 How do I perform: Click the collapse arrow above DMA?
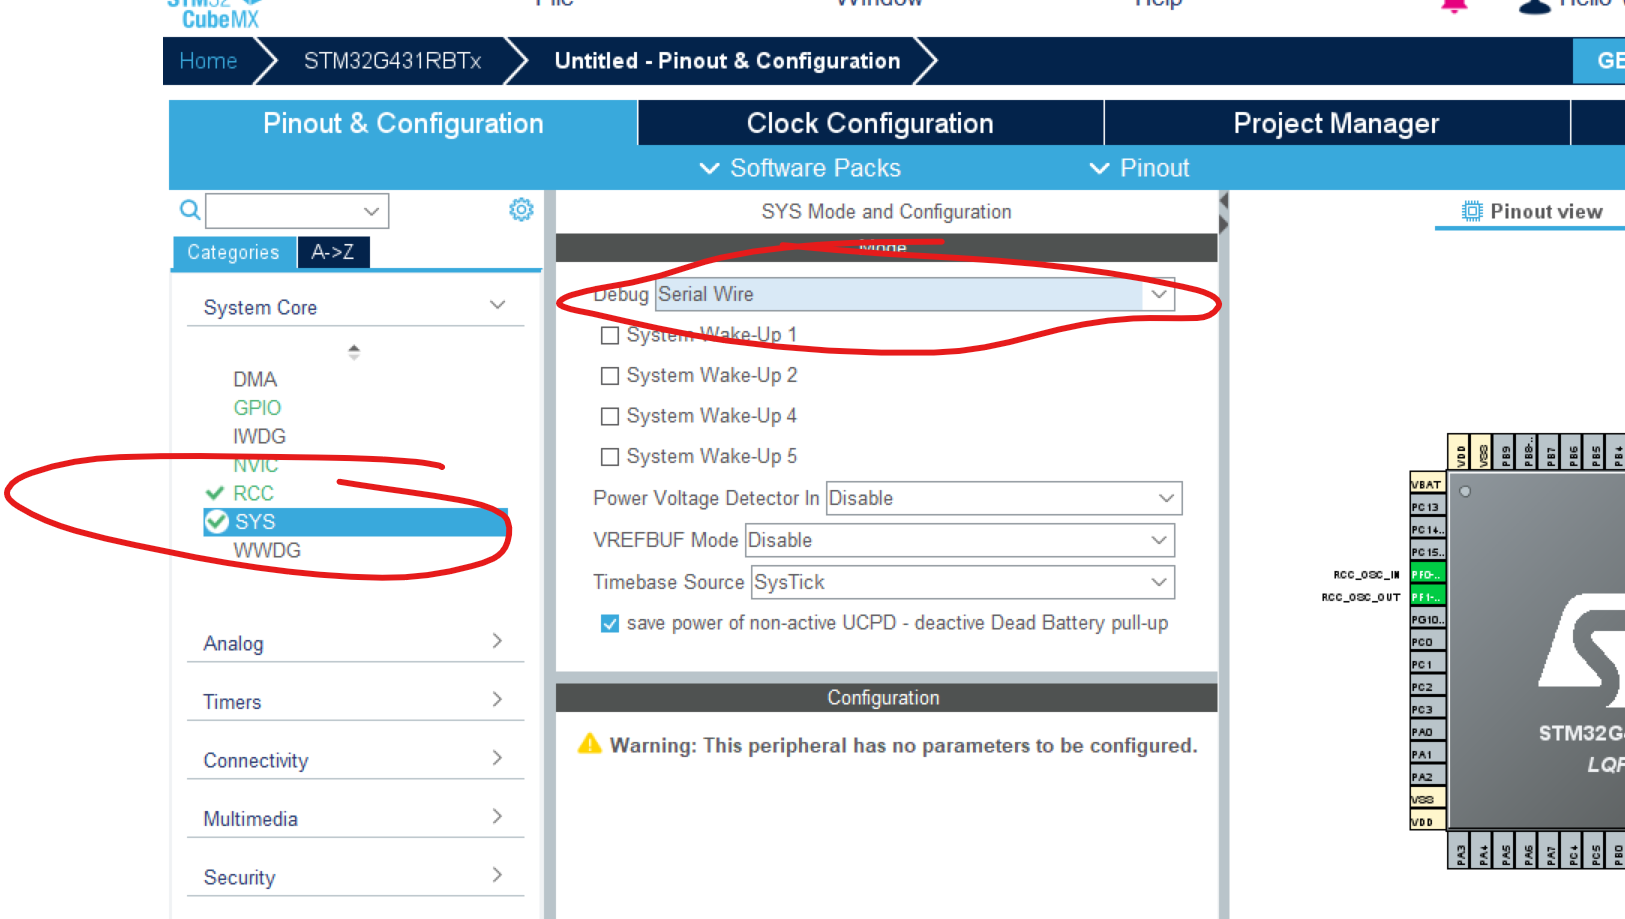(x=354, y=351)
